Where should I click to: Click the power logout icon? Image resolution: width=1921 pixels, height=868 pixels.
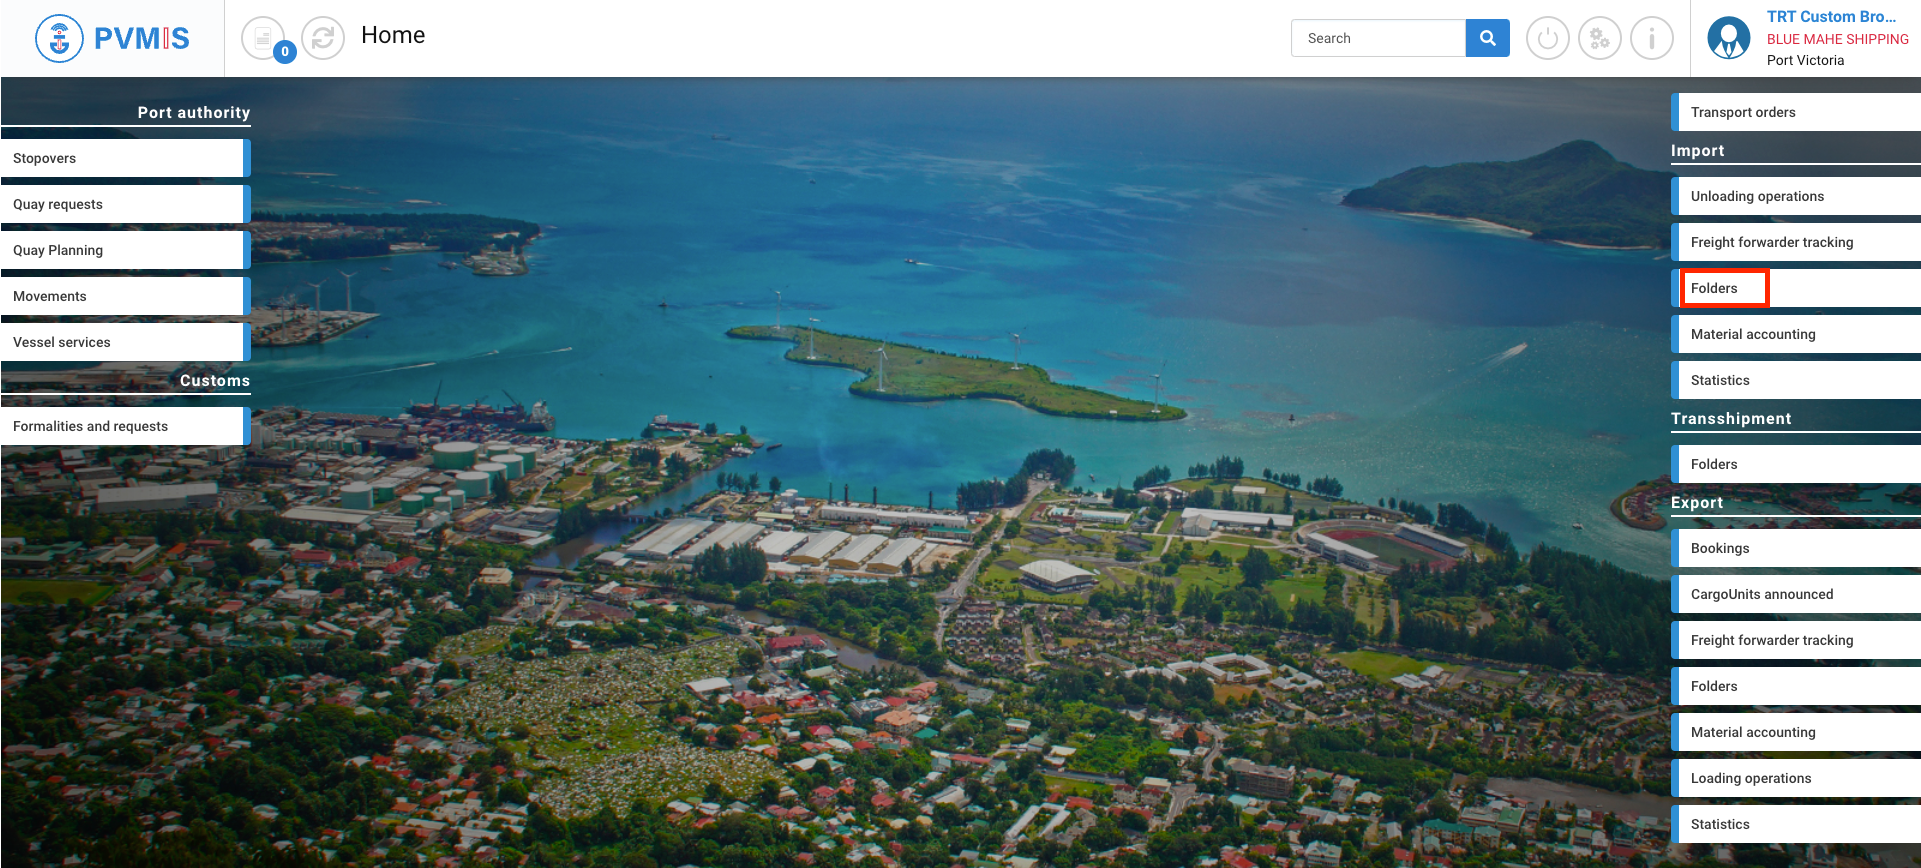point(1547,39)
